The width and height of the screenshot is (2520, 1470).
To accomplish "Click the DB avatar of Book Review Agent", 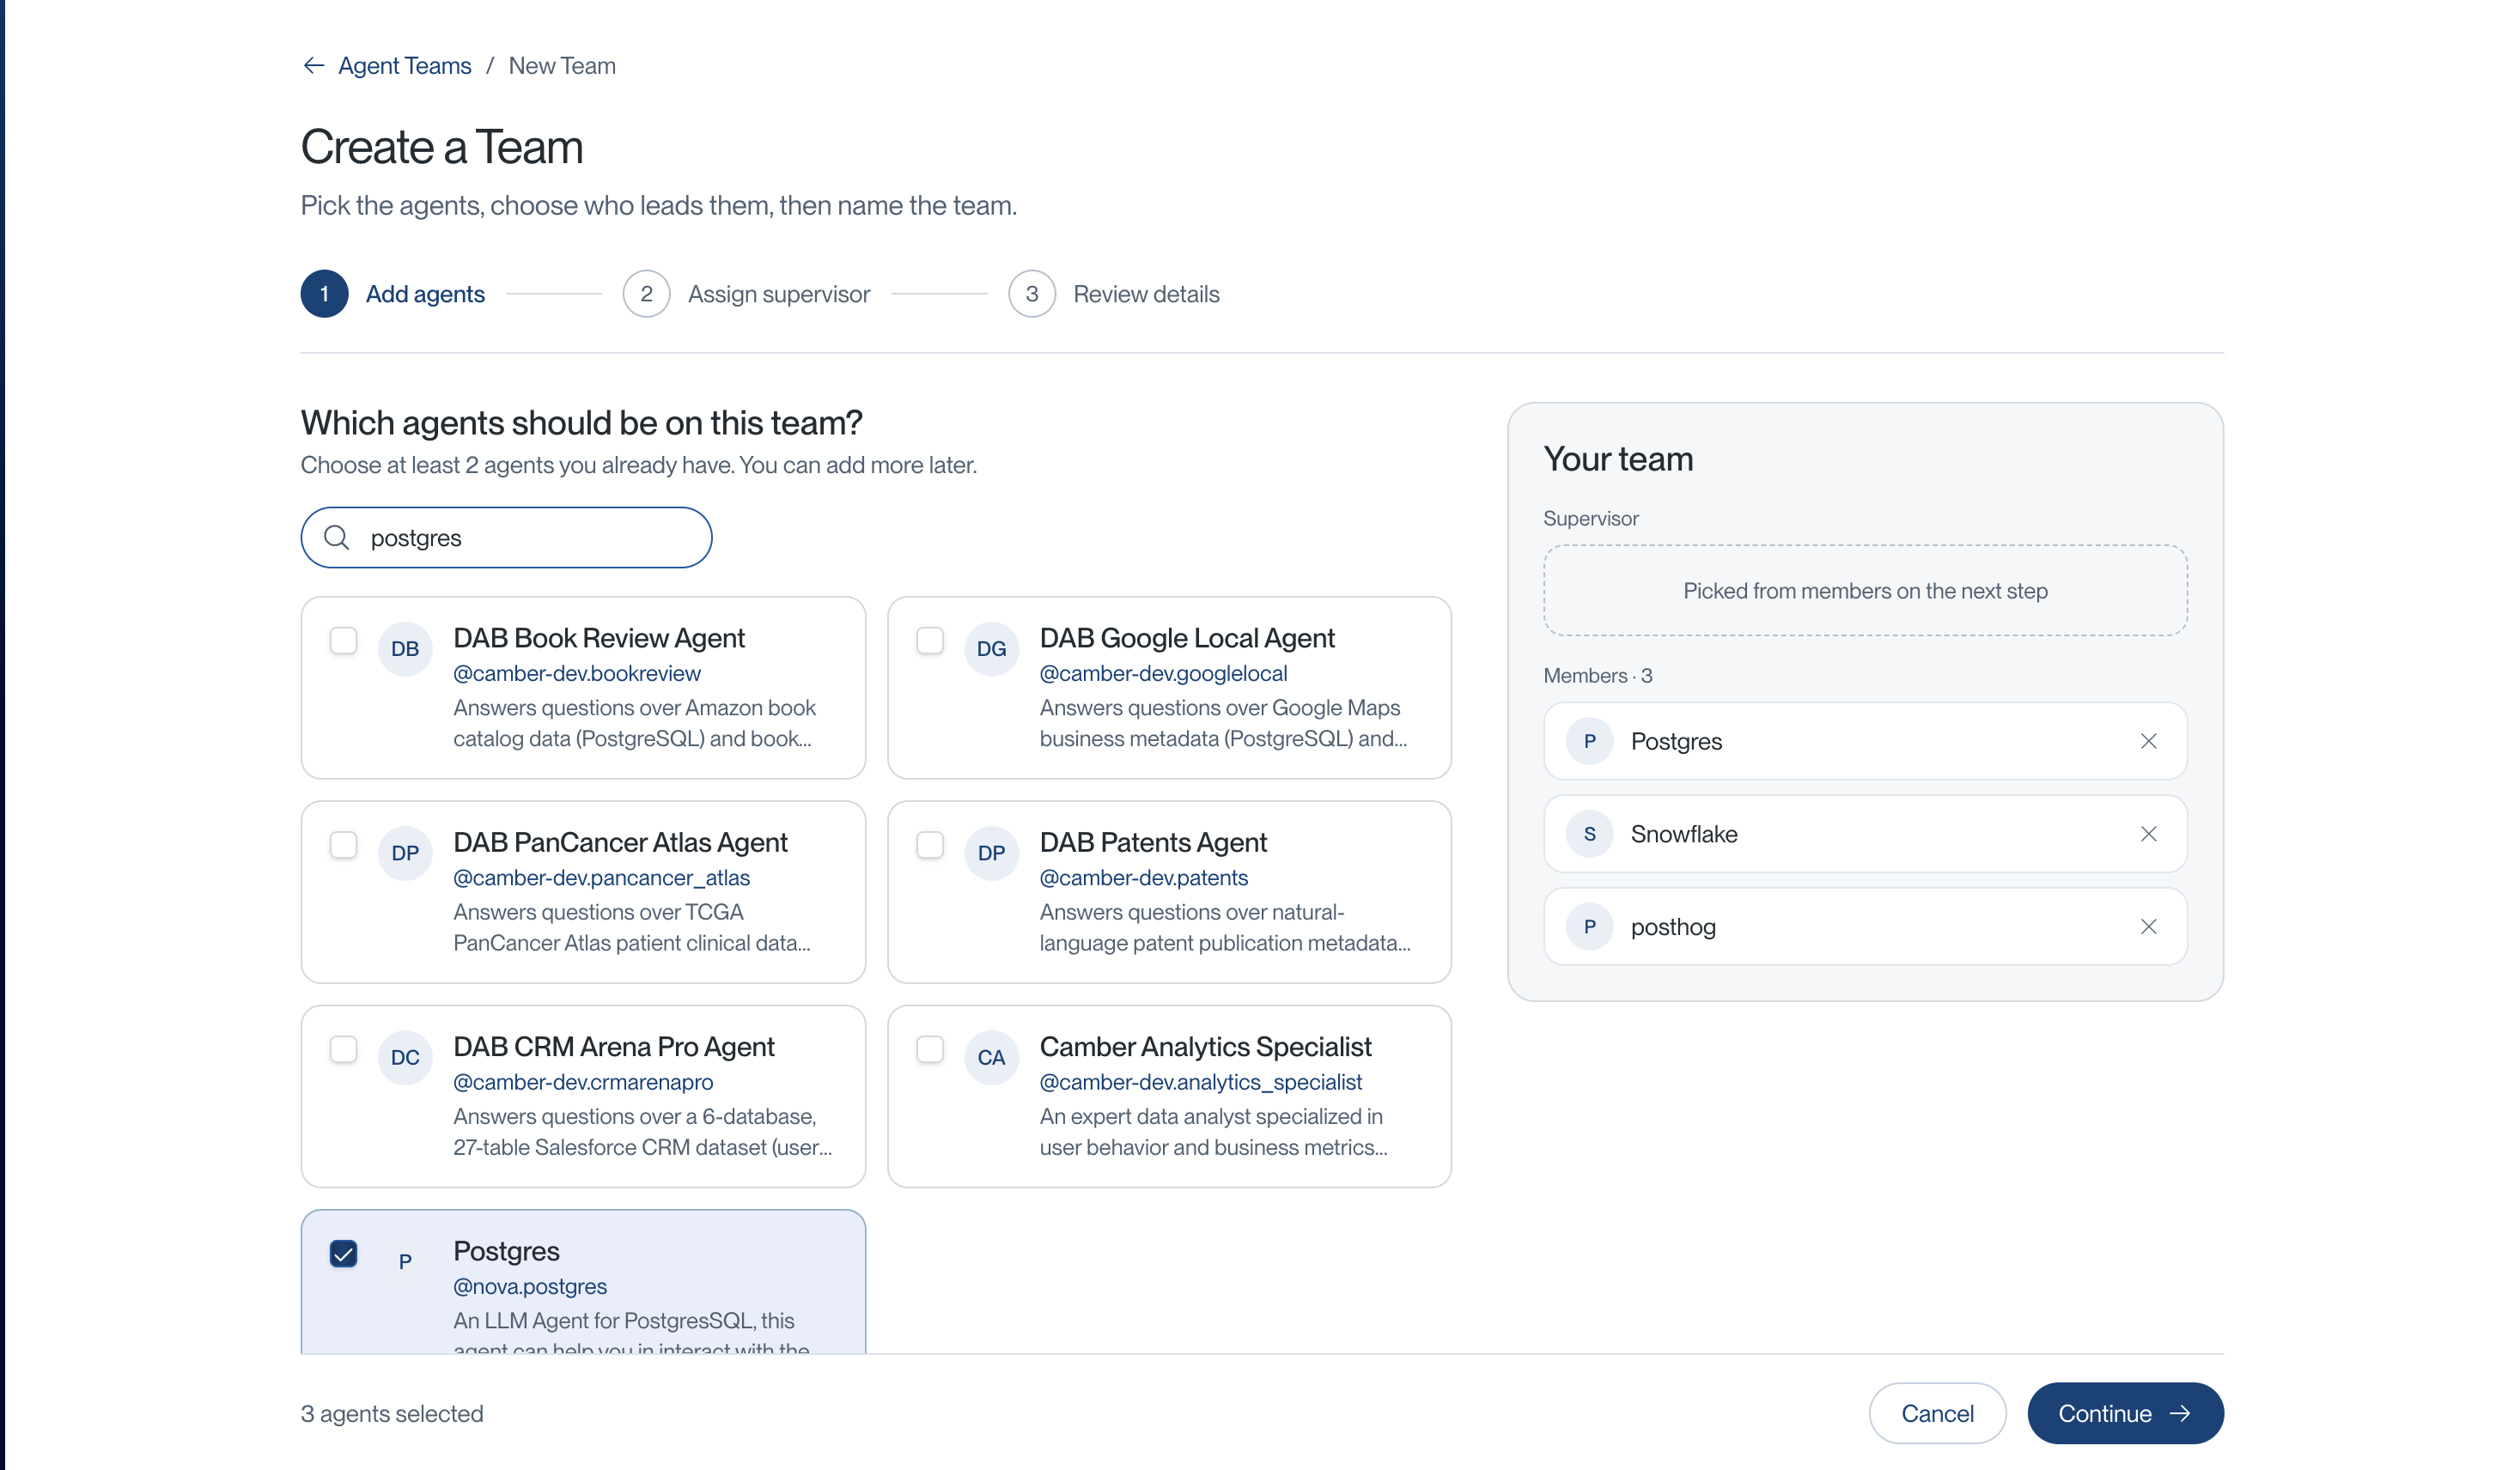I will coord(405,649).
